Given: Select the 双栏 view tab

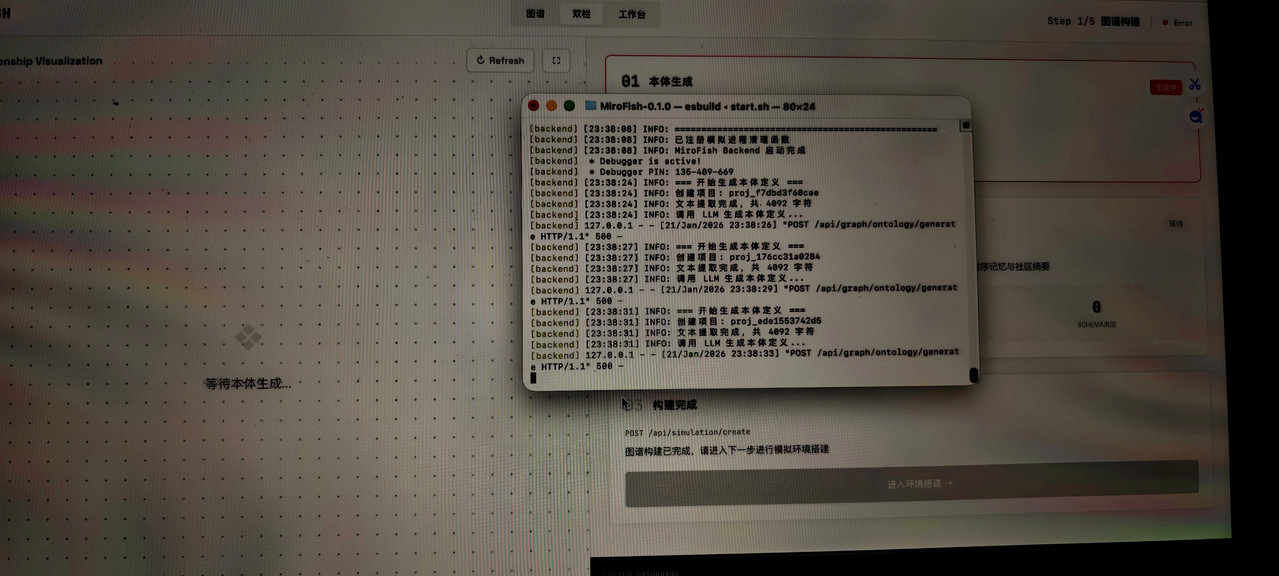Looking at the screenshot, I should [x=581, y=14].
